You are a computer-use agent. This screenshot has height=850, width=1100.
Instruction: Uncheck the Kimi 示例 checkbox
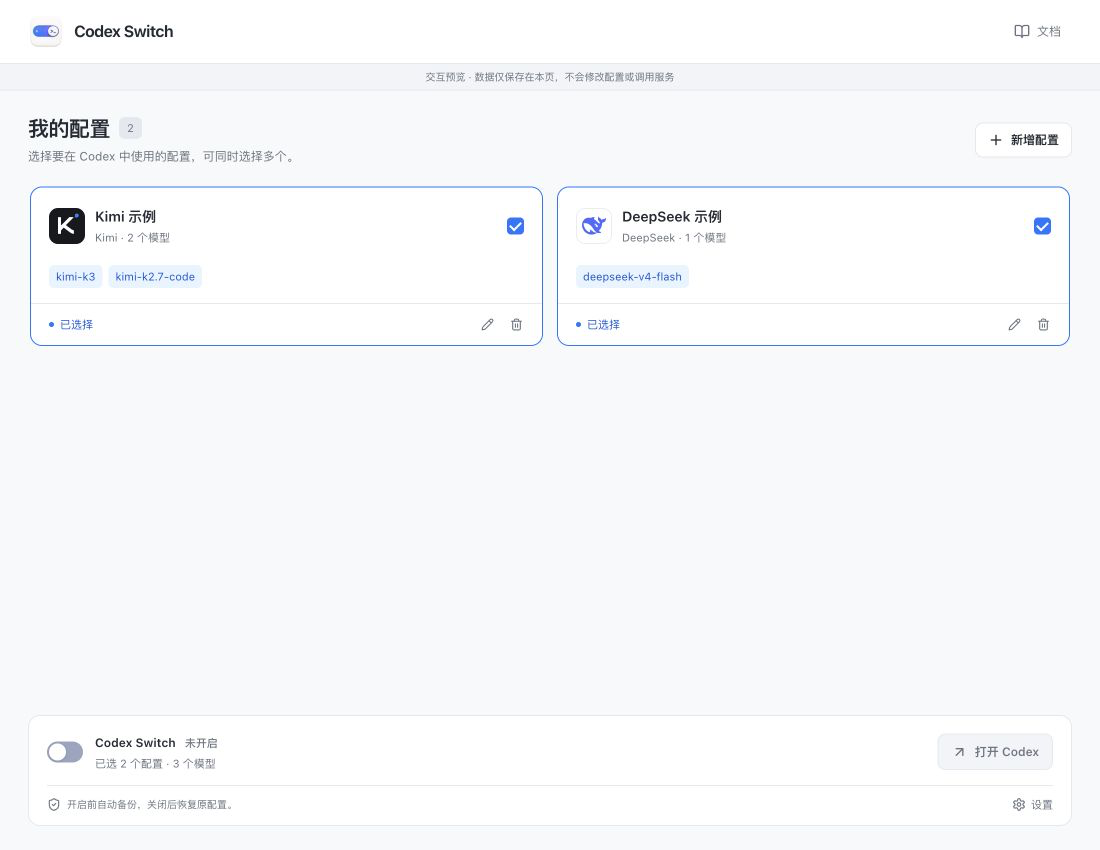pyautogui.click(x=516, y=226)
